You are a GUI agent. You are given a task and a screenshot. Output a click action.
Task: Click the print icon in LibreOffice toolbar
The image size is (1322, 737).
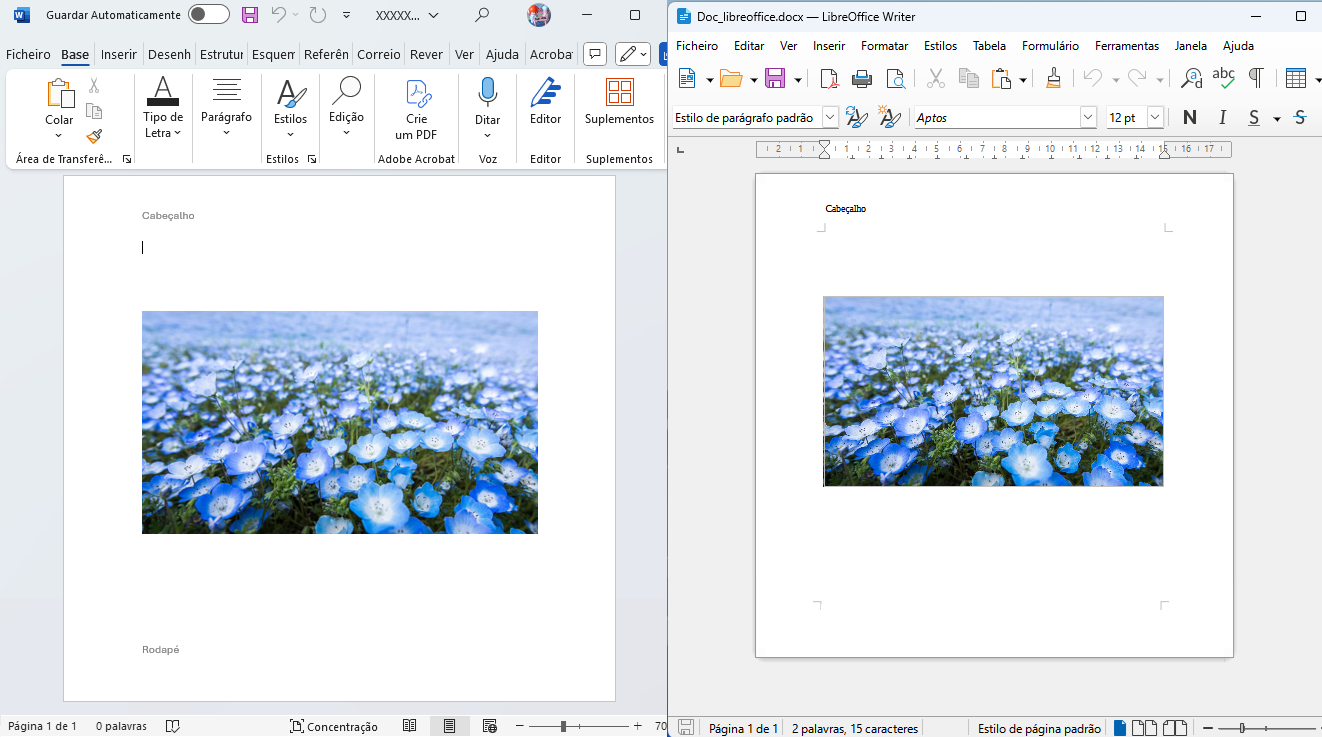point(862,78)
